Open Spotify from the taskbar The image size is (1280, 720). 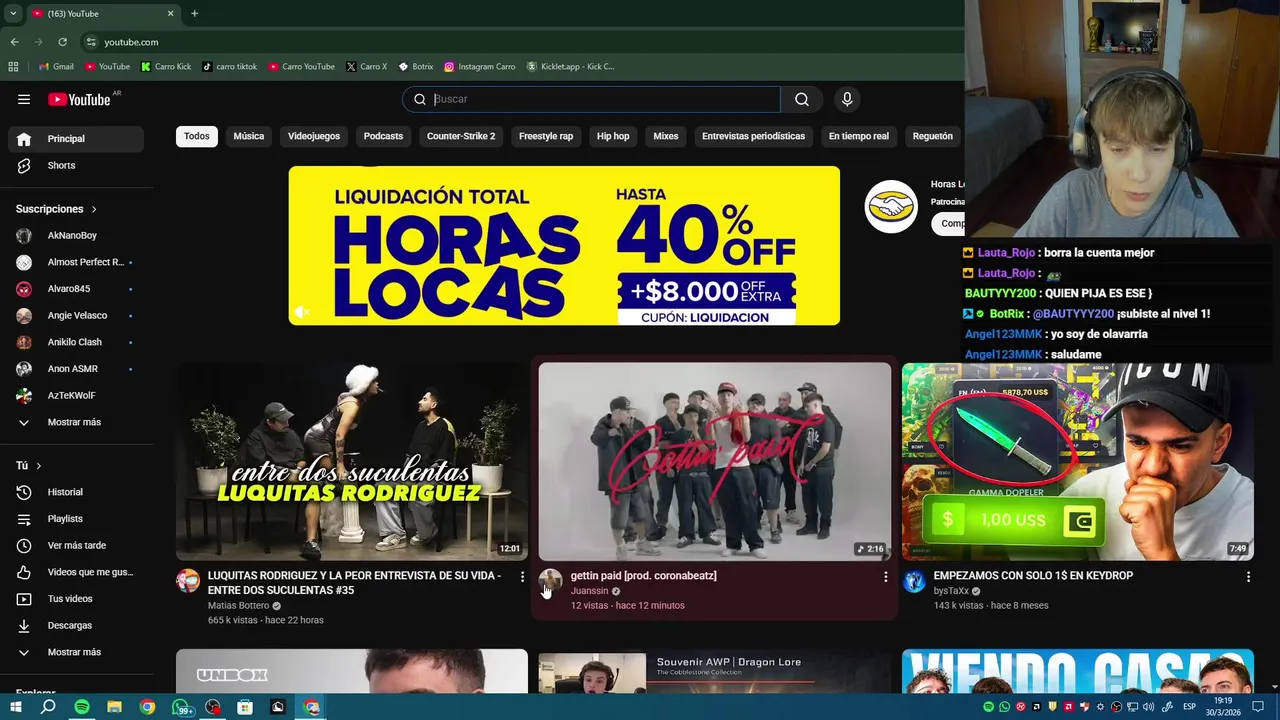coord(82,707)
